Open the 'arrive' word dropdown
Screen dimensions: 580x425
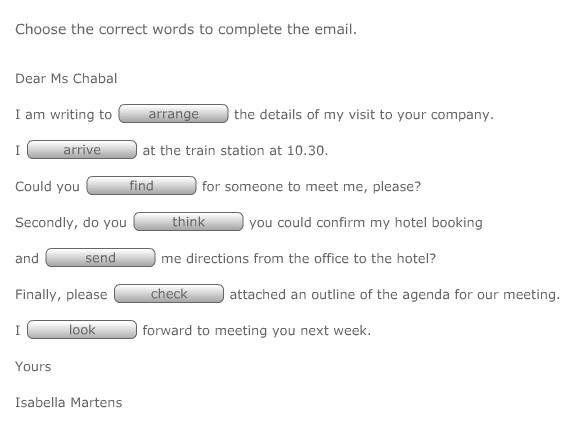click(x=82, y=149)
